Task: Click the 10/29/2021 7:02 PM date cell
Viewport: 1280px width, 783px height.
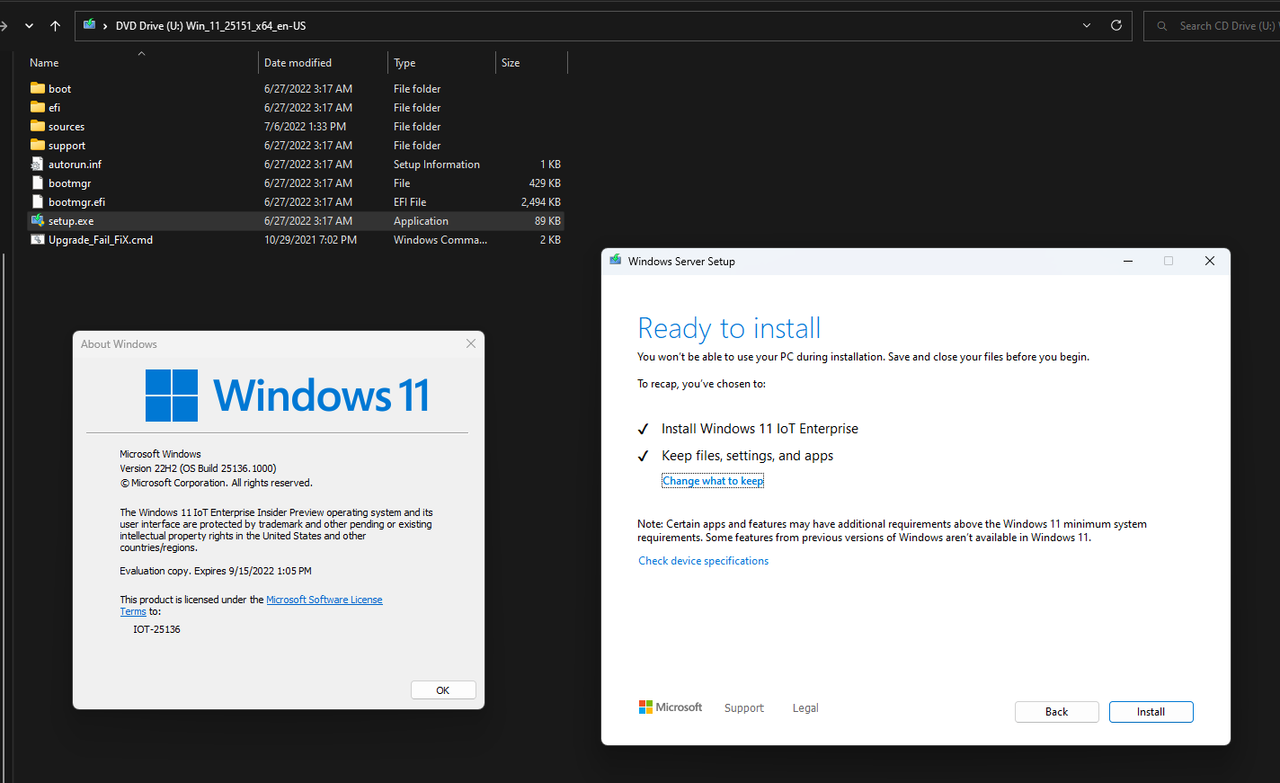Action: click(310, 240)
